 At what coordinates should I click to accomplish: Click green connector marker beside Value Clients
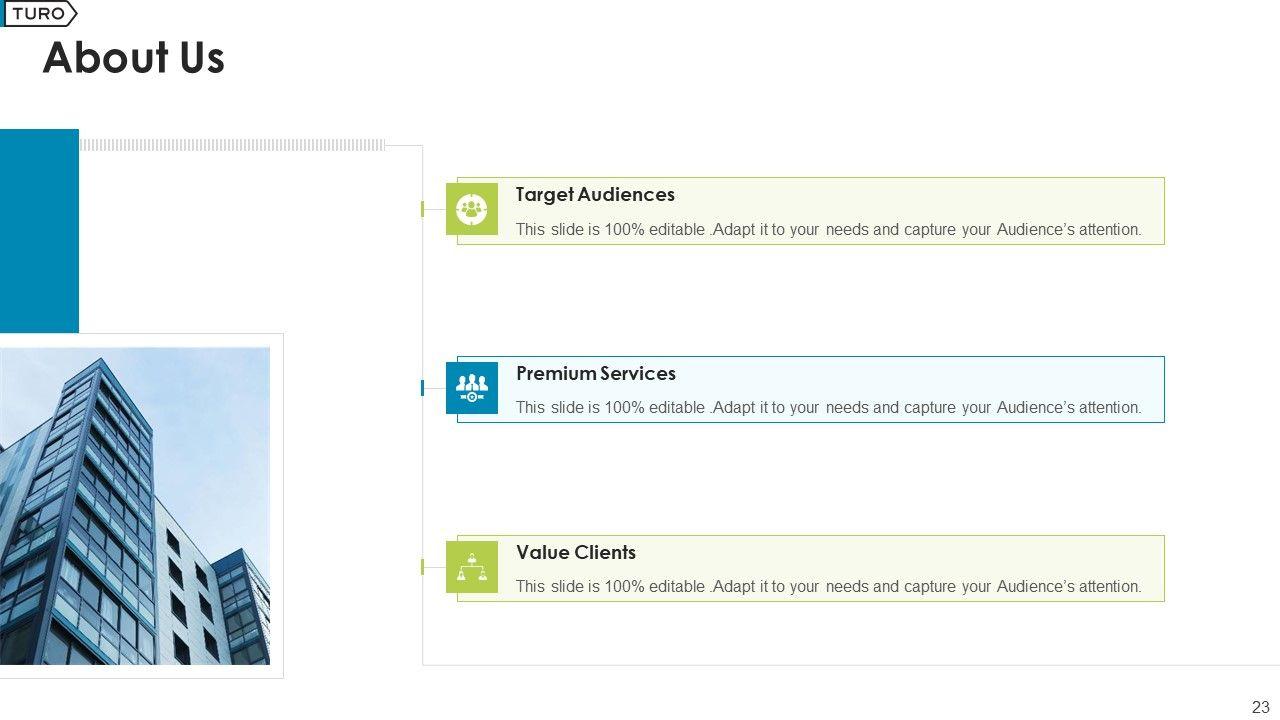[423, 567]
